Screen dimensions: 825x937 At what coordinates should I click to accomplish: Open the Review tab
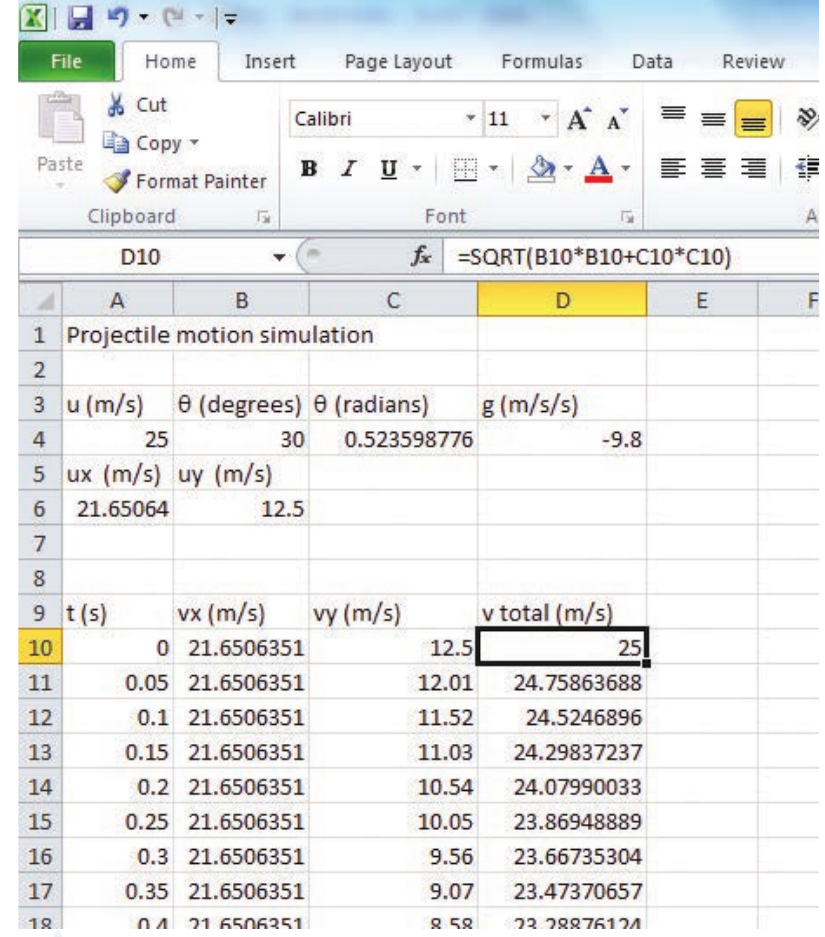pos(753,61)
